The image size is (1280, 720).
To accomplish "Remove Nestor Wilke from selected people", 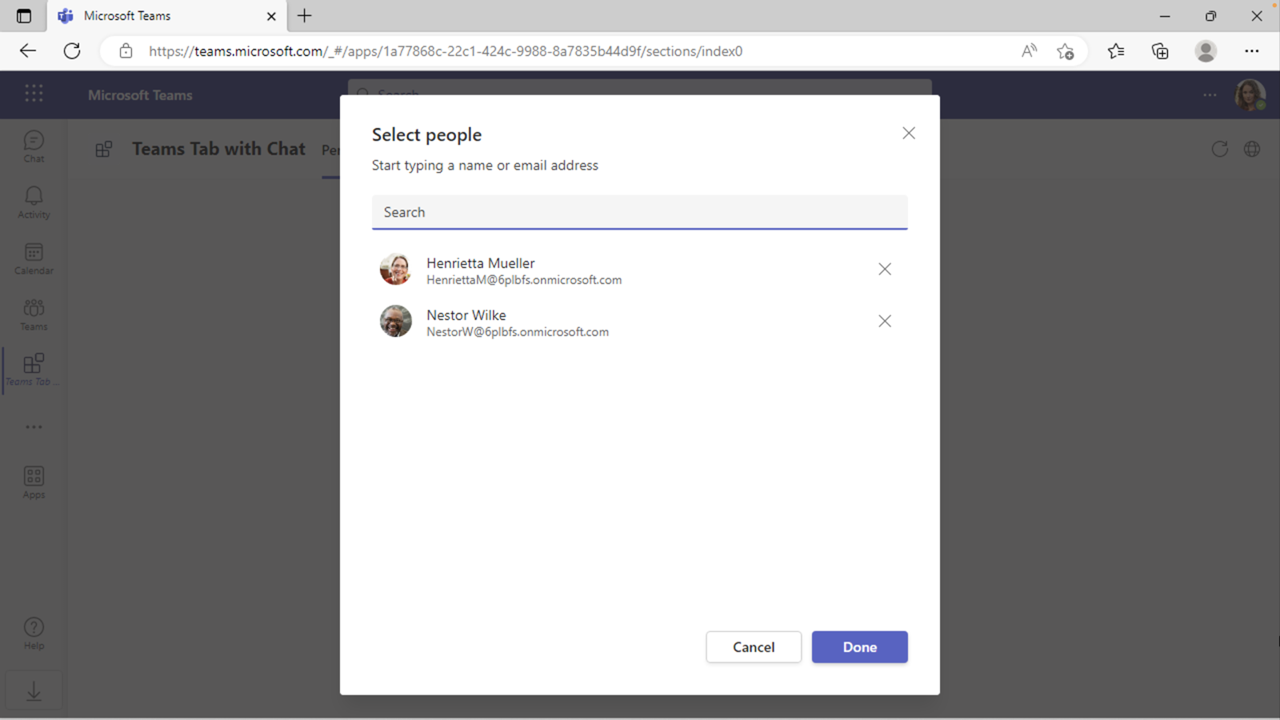I will [x=884, y=321].
